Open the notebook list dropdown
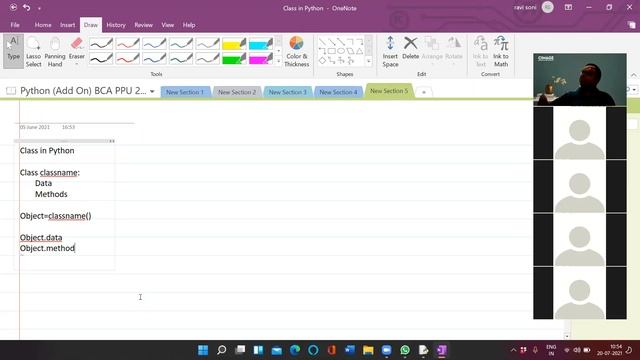The image size is (640, 360). click(152, 91)
